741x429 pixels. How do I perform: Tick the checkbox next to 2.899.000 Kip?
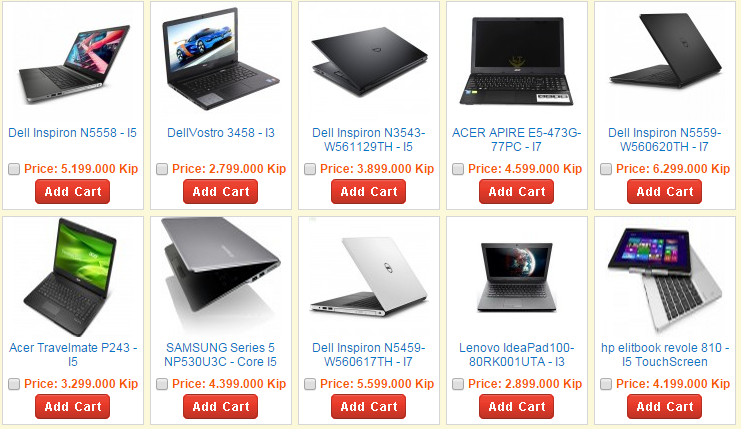tap(458, 384)
